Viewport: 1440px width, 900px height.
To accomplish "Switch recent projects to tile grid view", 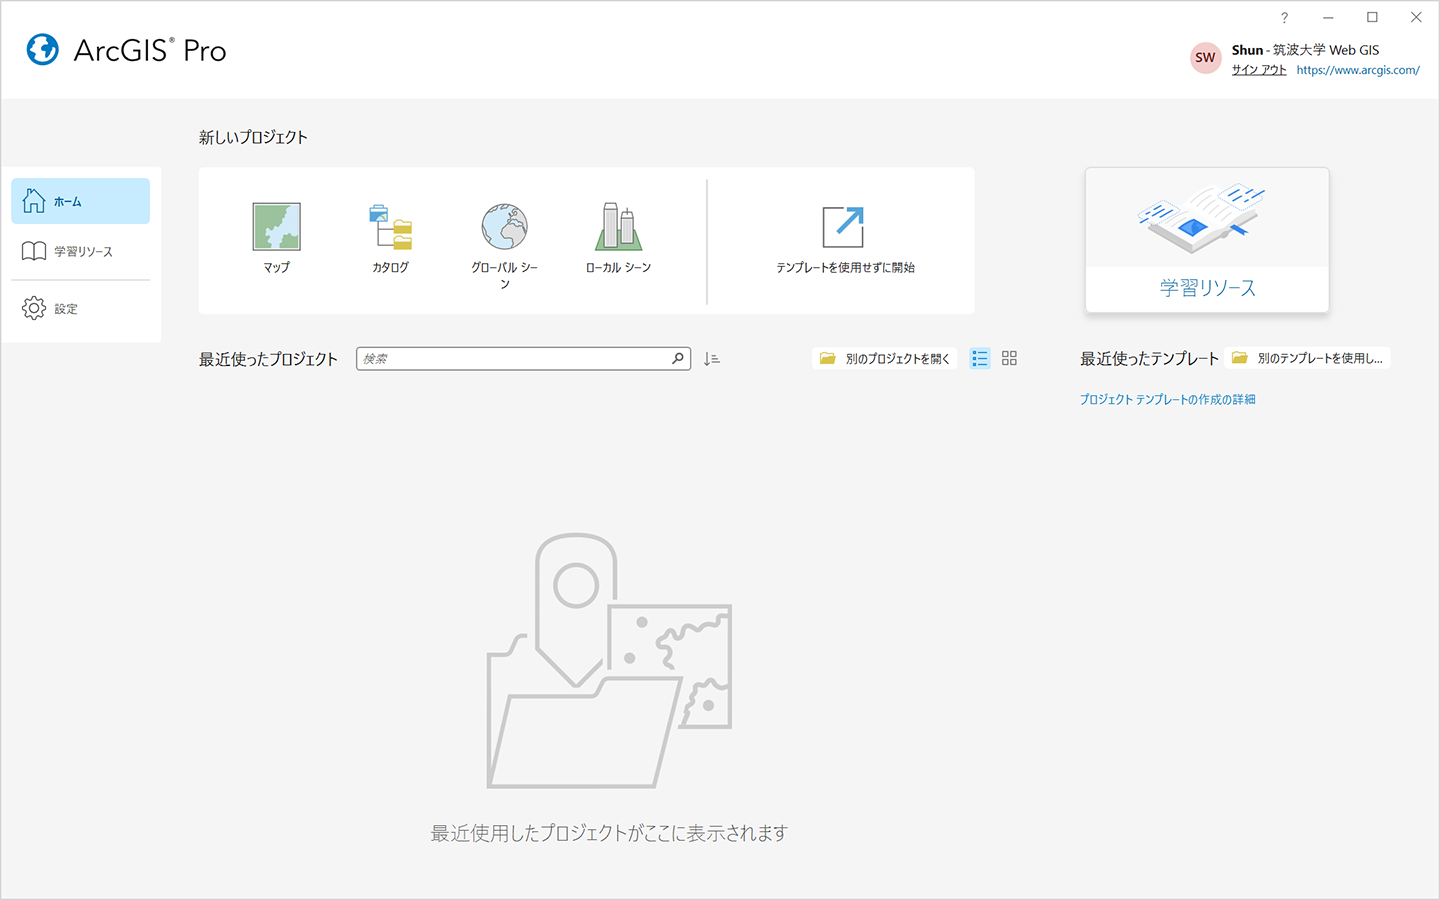I will [x=1009, y=358].
